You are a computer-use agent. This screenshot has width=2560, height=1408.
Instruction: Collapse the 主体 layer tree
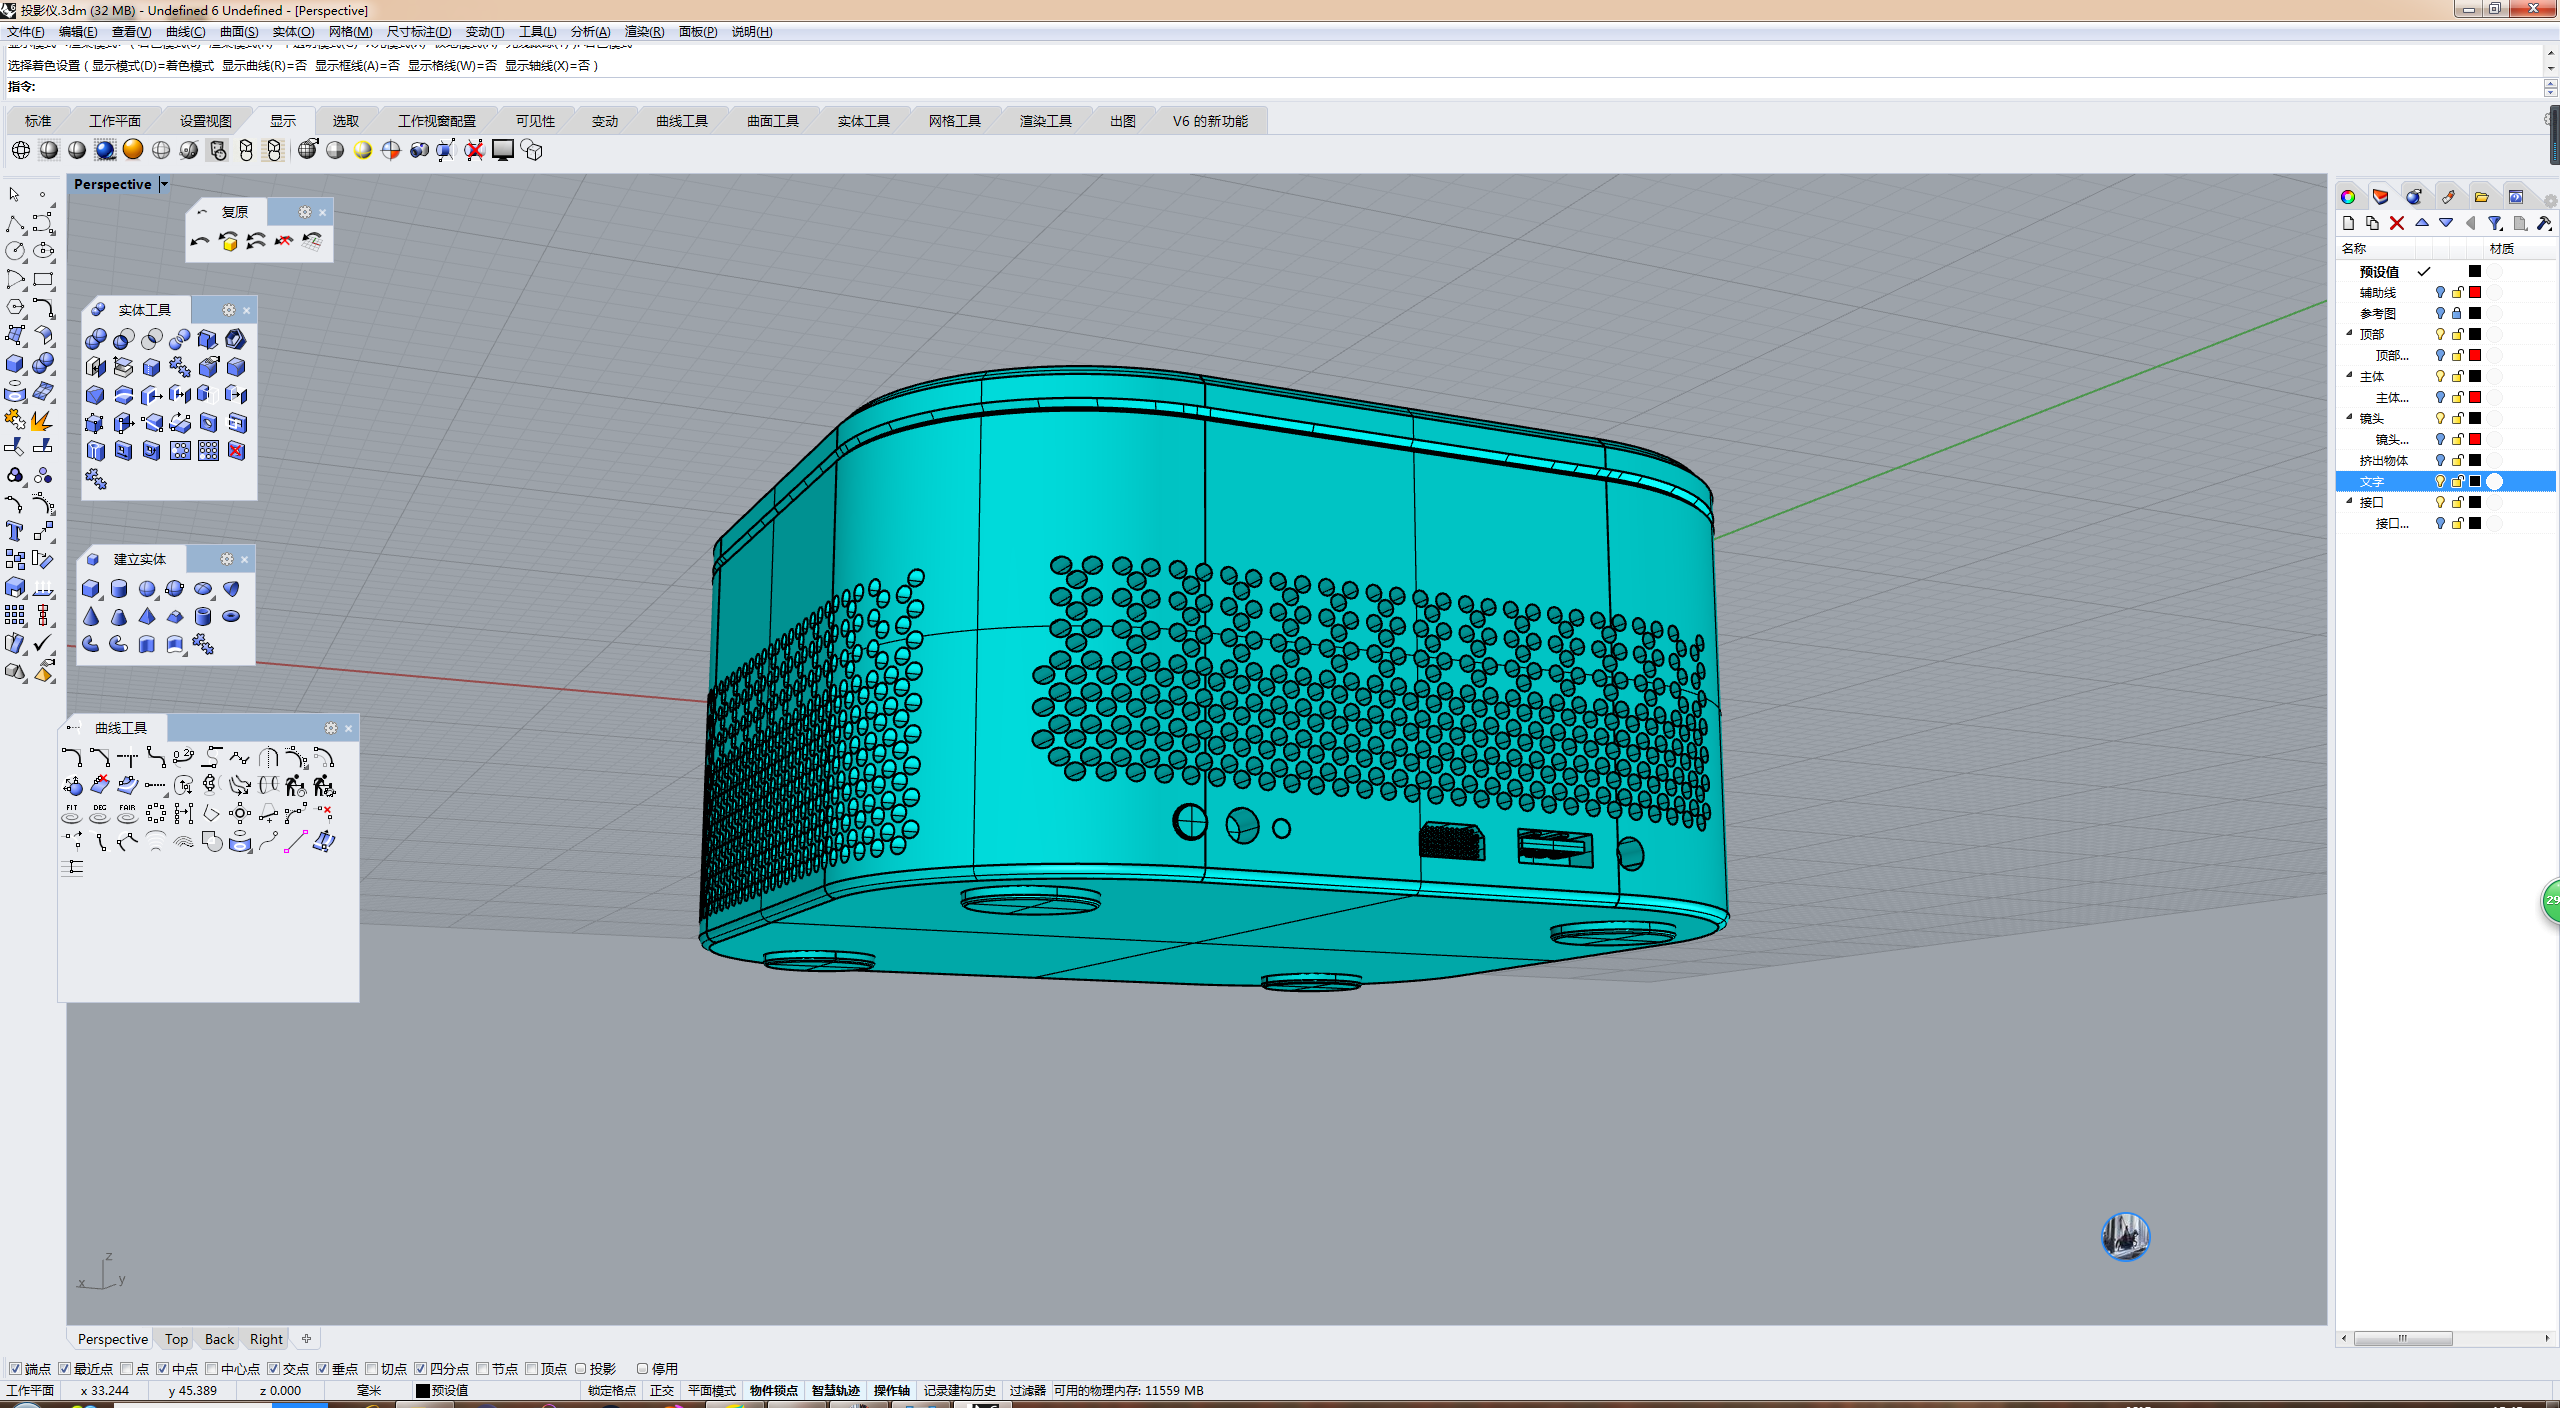(2350, 376)
